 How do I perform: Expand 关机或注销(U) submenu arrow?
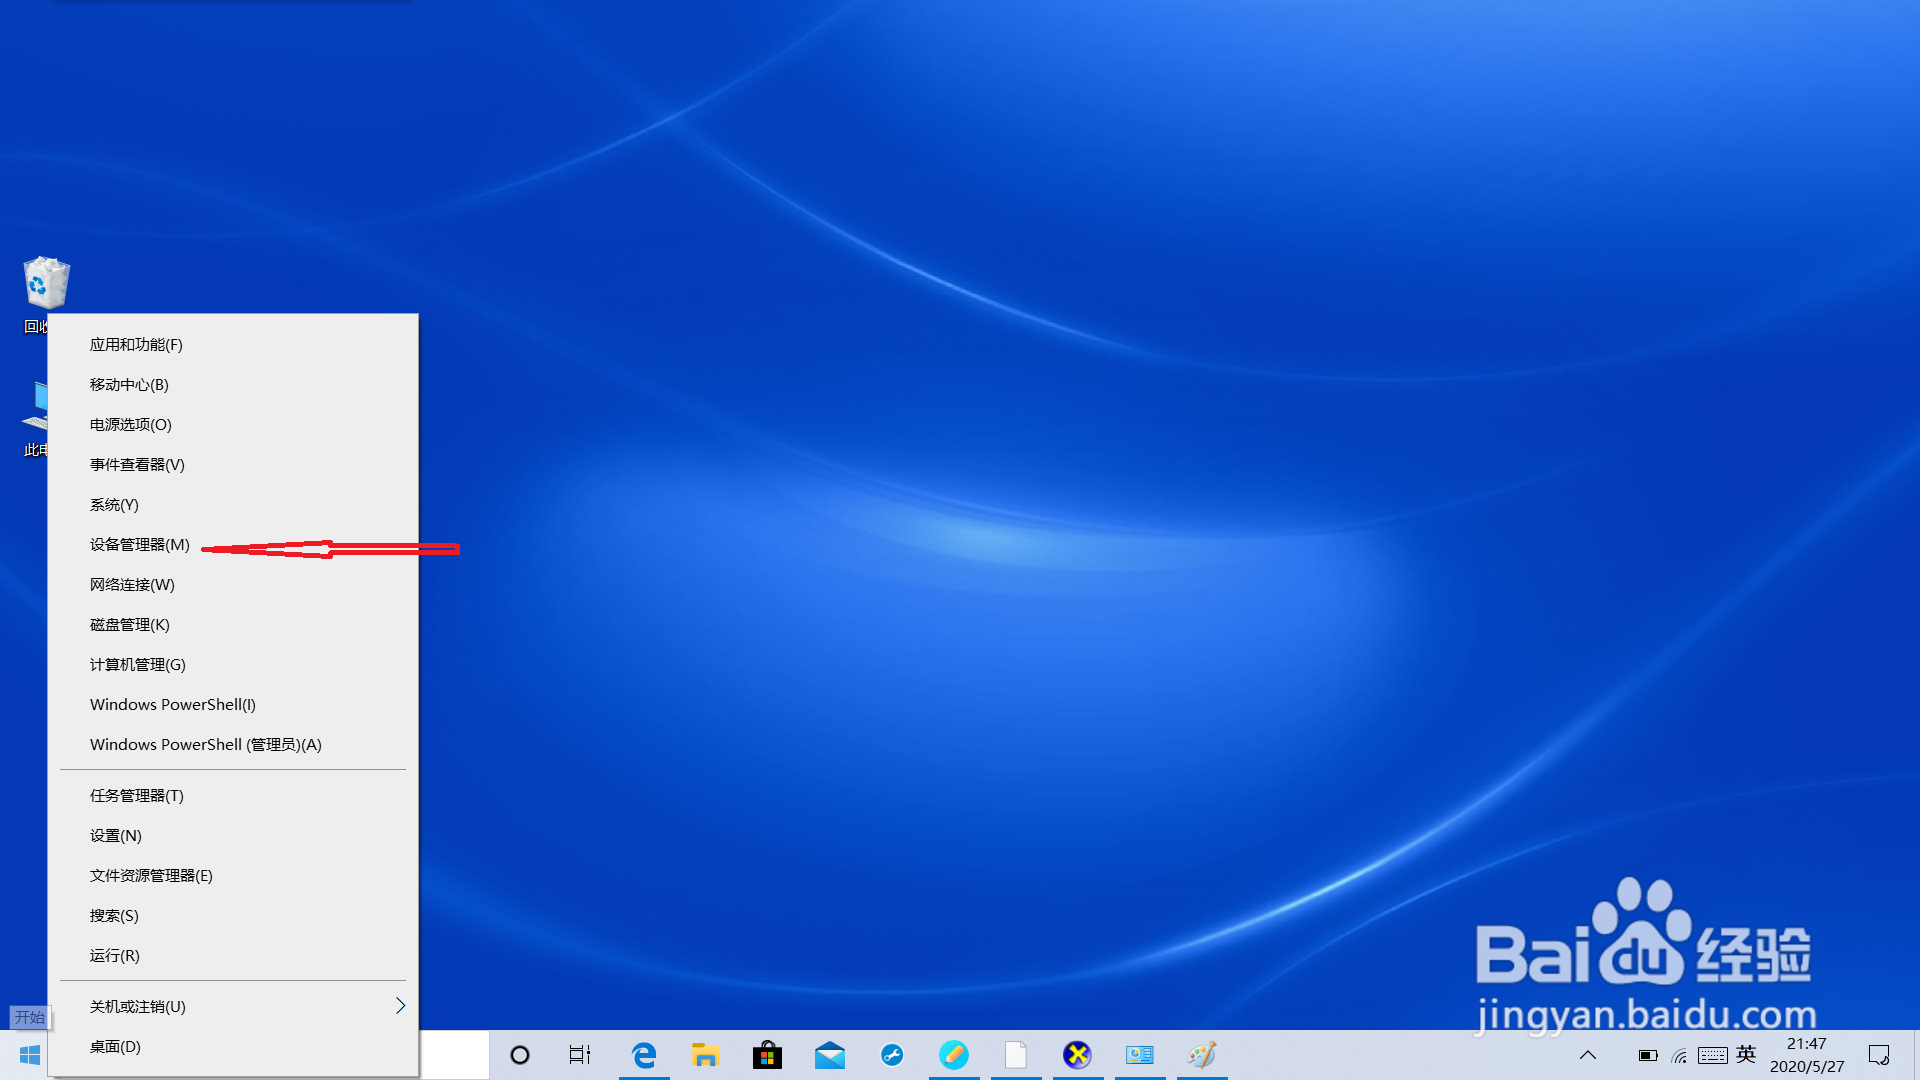coord(400,1006)
